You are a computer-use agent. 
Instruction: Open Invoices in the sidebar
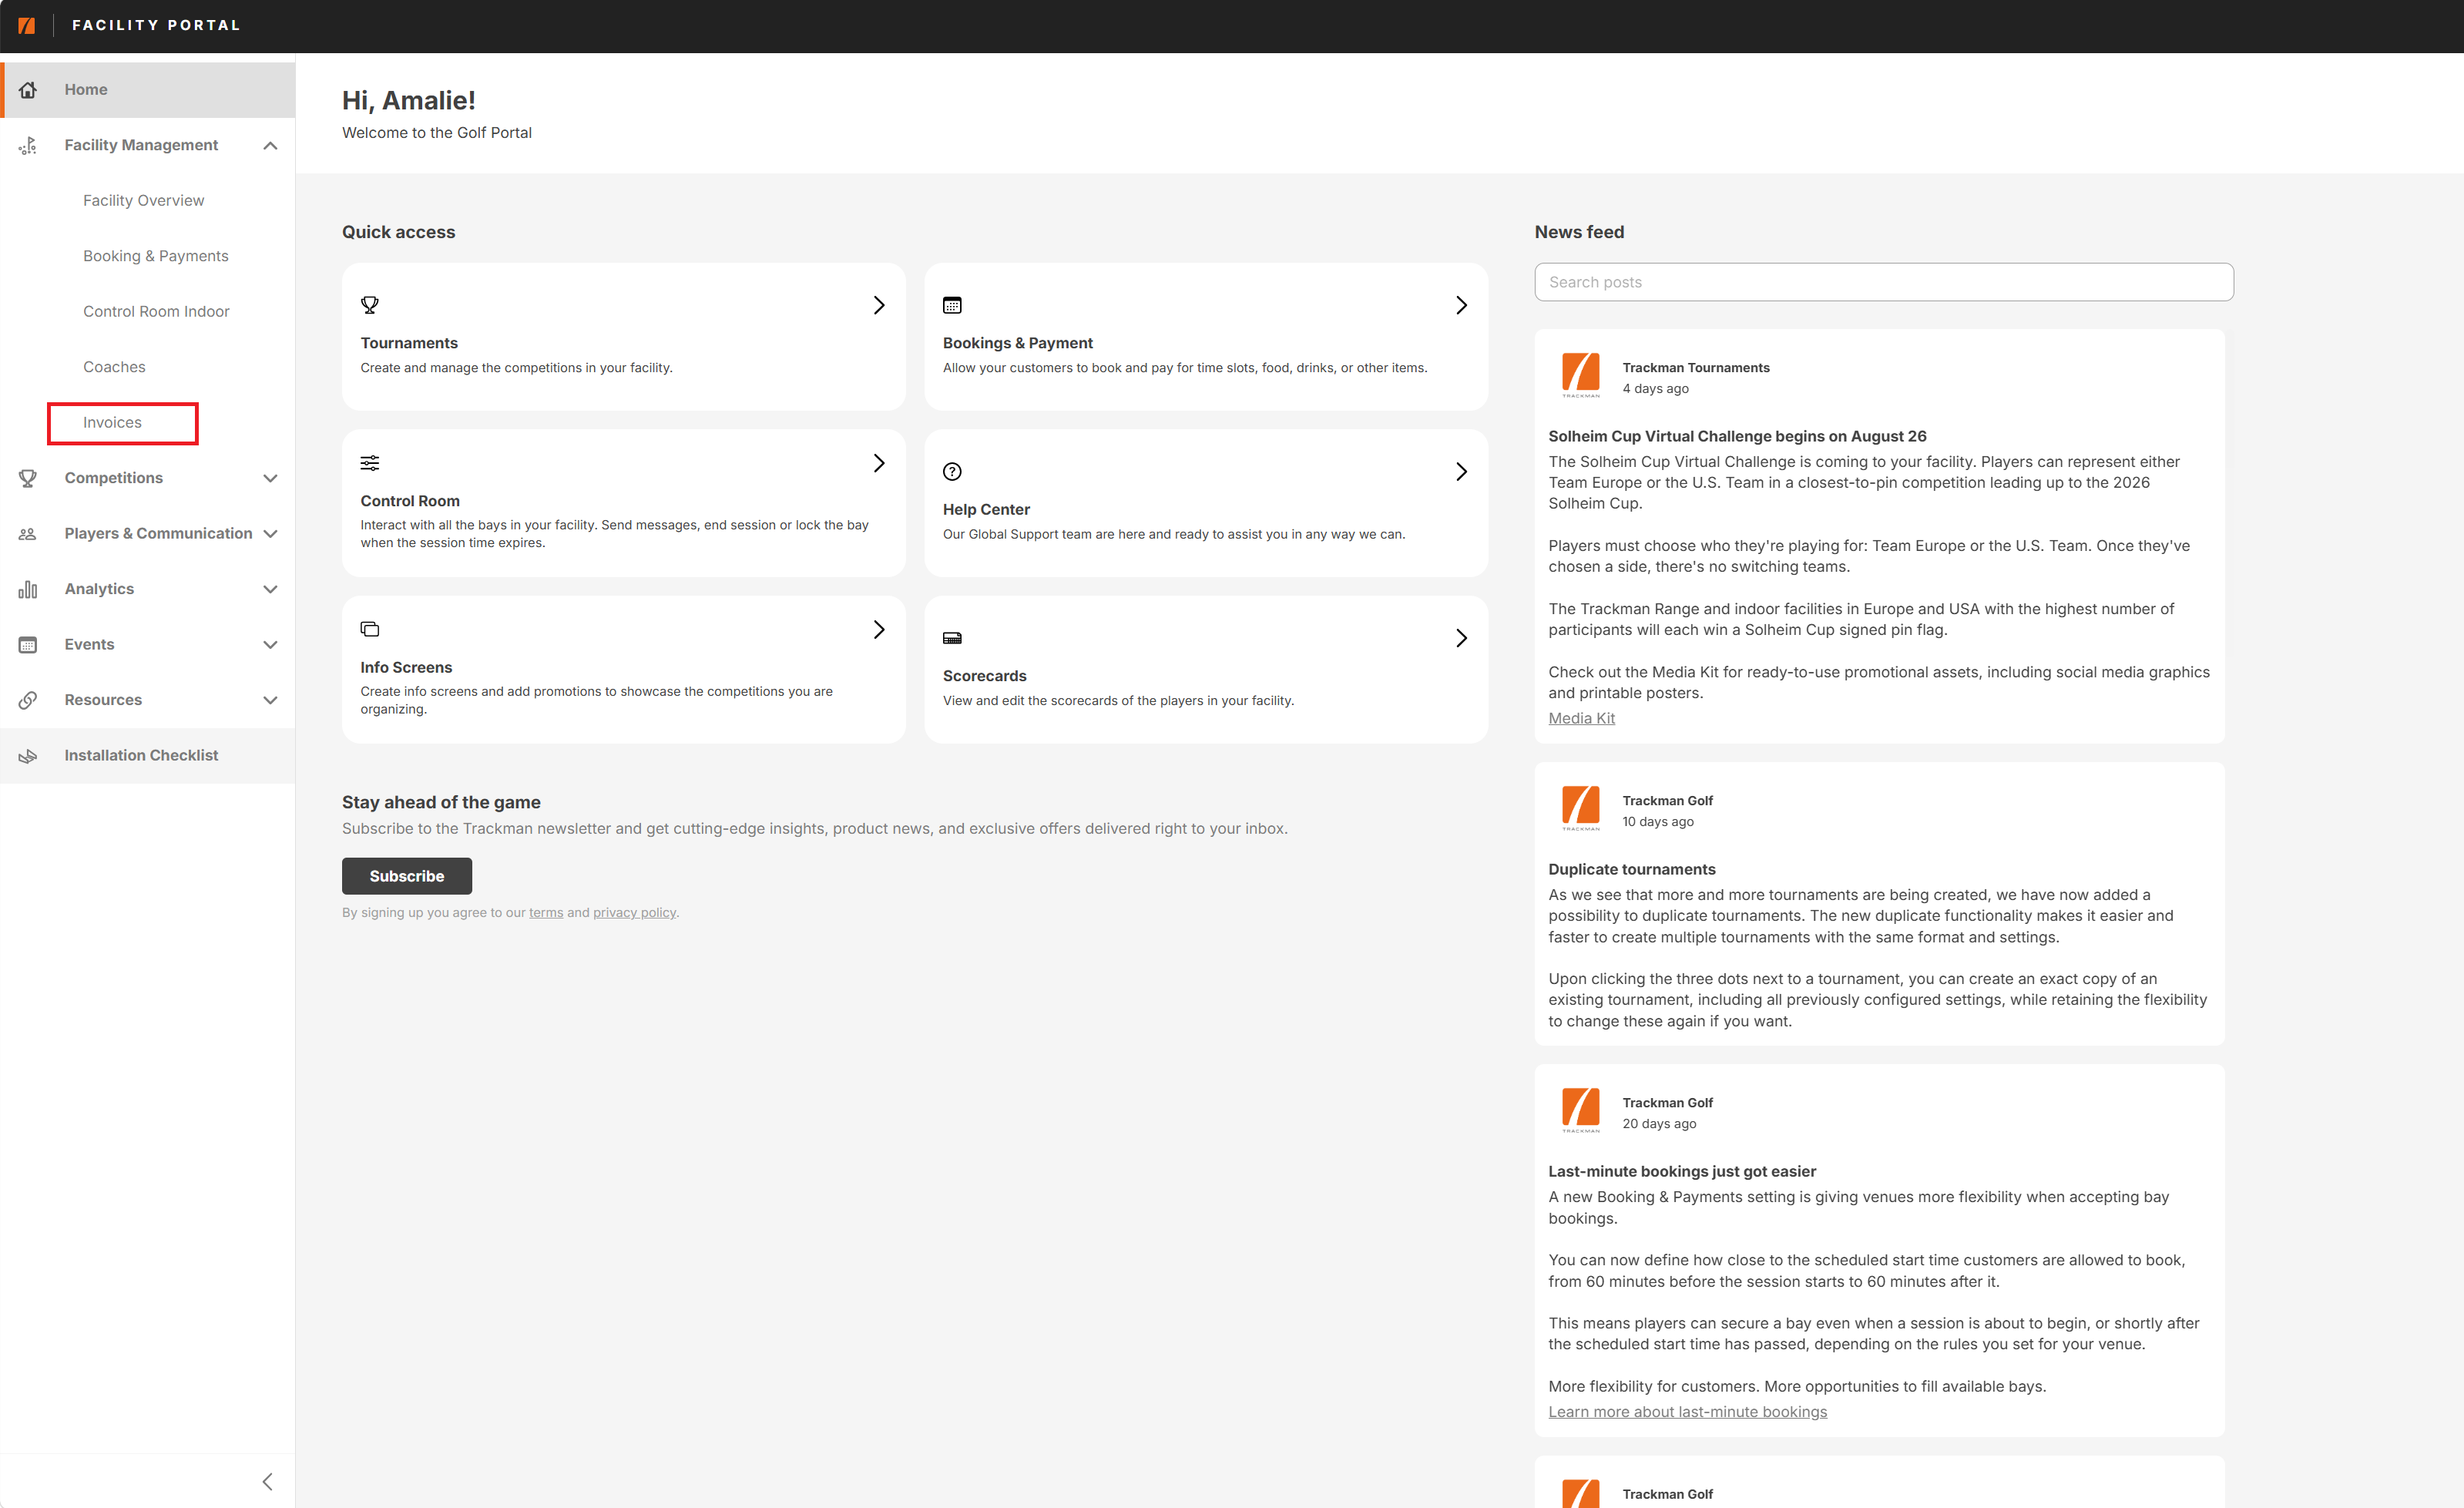click(112, 422)
